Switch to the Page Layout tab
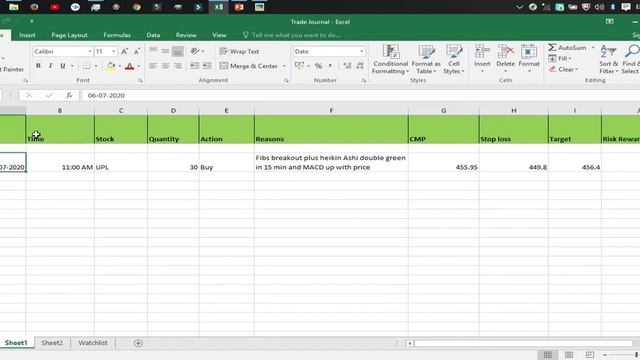 69,35
